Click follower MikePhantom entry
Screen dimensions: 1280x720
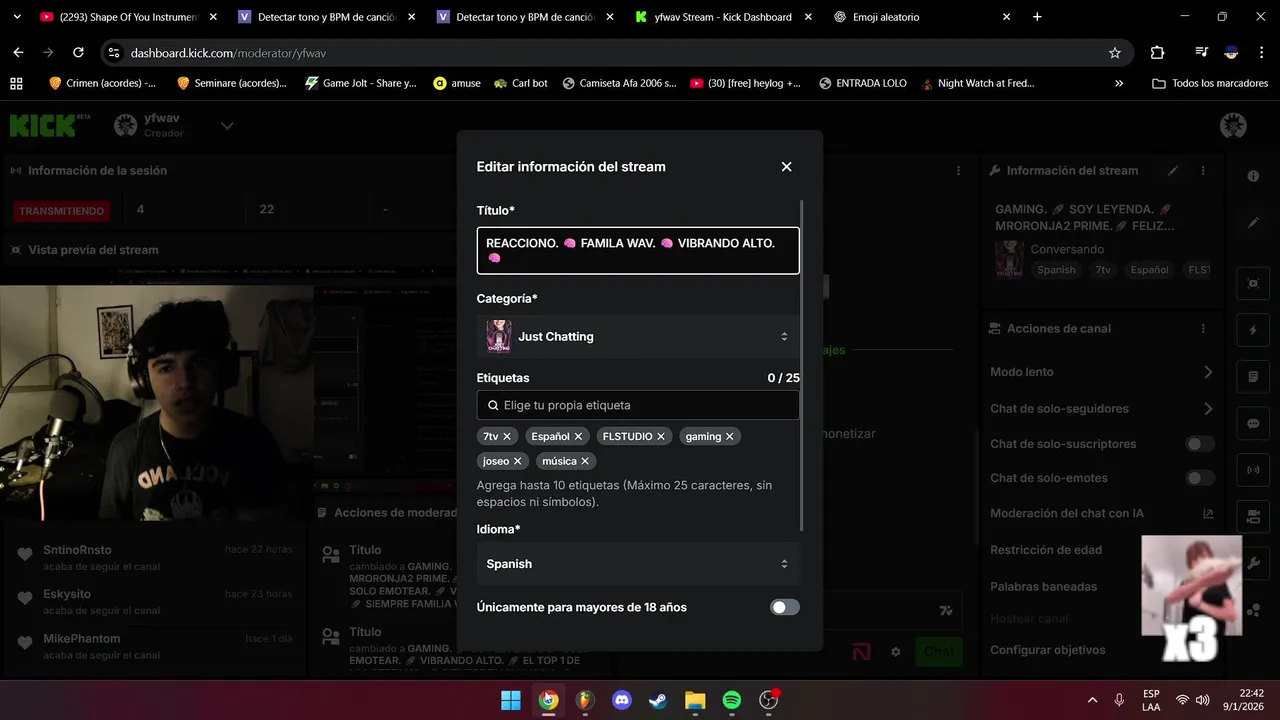point(155,646)
